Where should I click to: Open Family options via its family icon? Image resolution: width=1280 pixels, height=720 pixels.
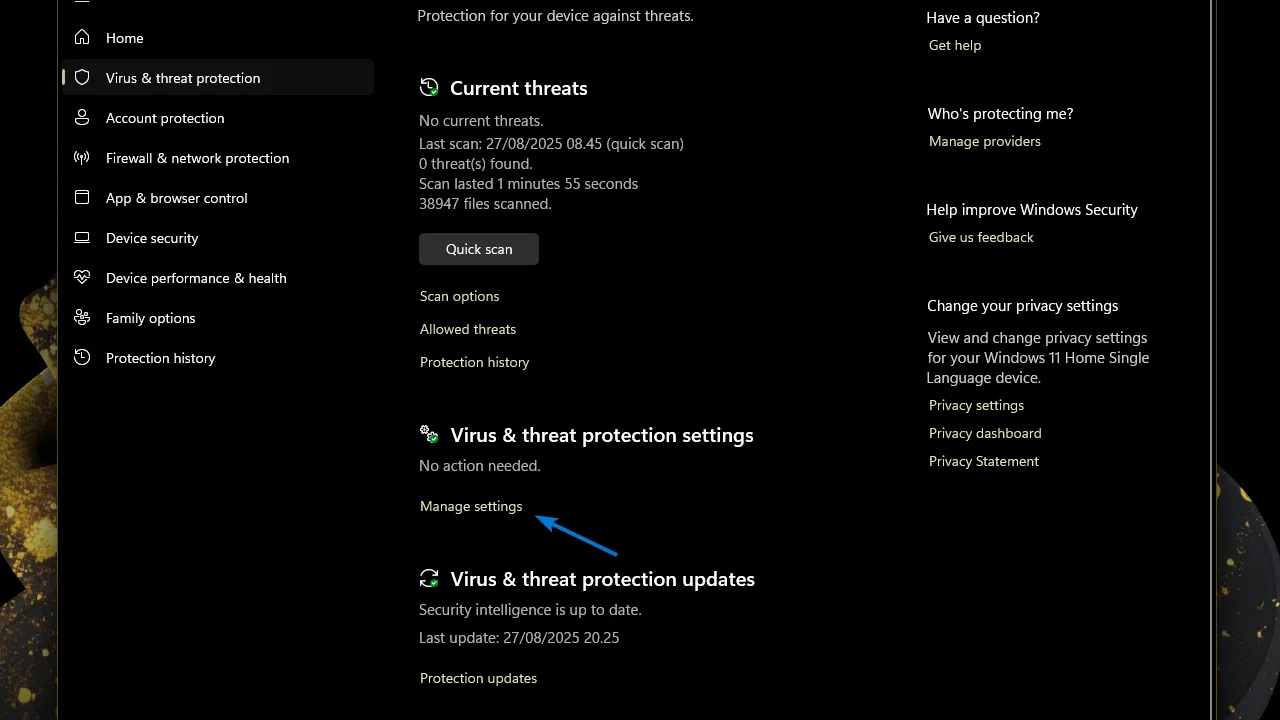(x=82, y=318)
